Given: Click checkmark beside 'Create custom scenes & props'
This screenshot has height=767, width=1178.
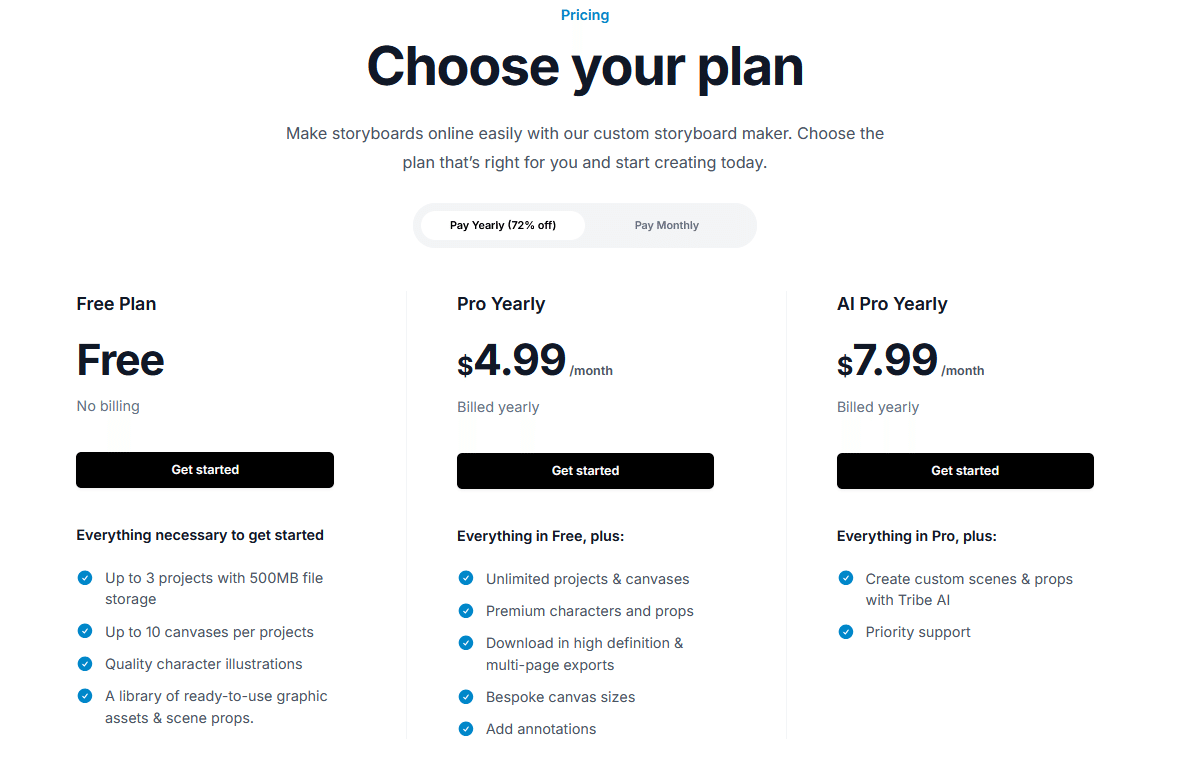Looking at the screenshot, I should click(x=846, y=578).
